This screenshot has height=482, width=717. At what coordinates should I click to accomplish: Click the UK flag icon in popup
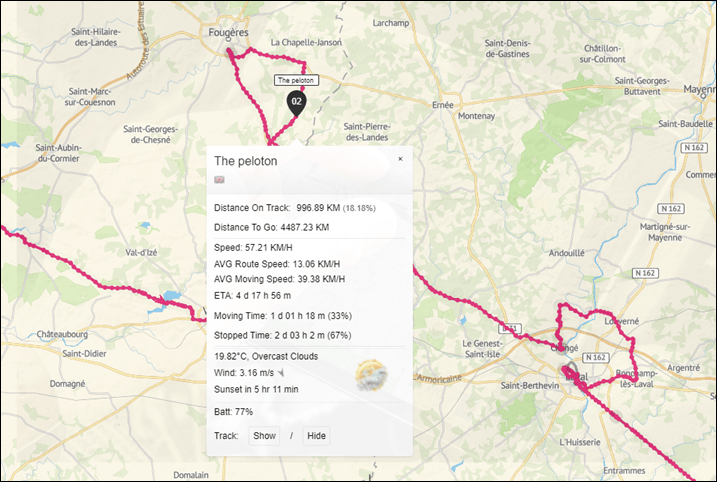tap(219, 179)
